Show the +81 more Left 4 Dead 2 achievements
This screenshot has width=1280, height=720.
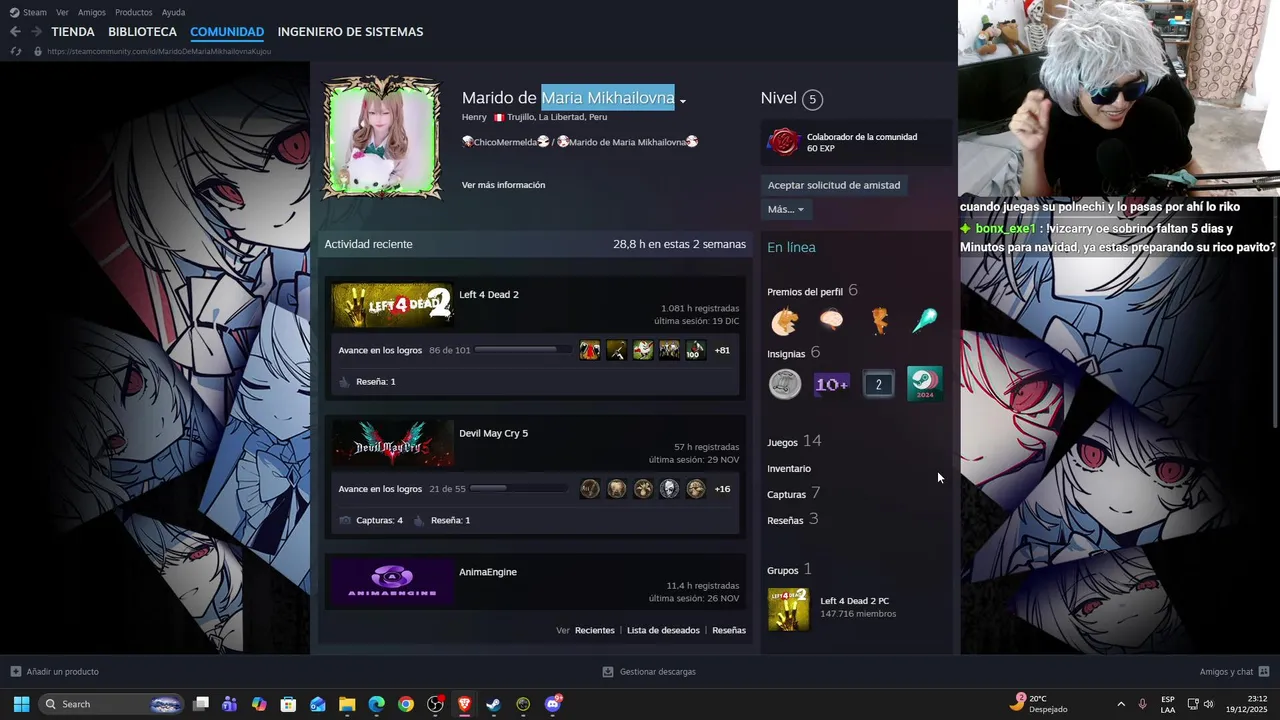coord(722,350)
